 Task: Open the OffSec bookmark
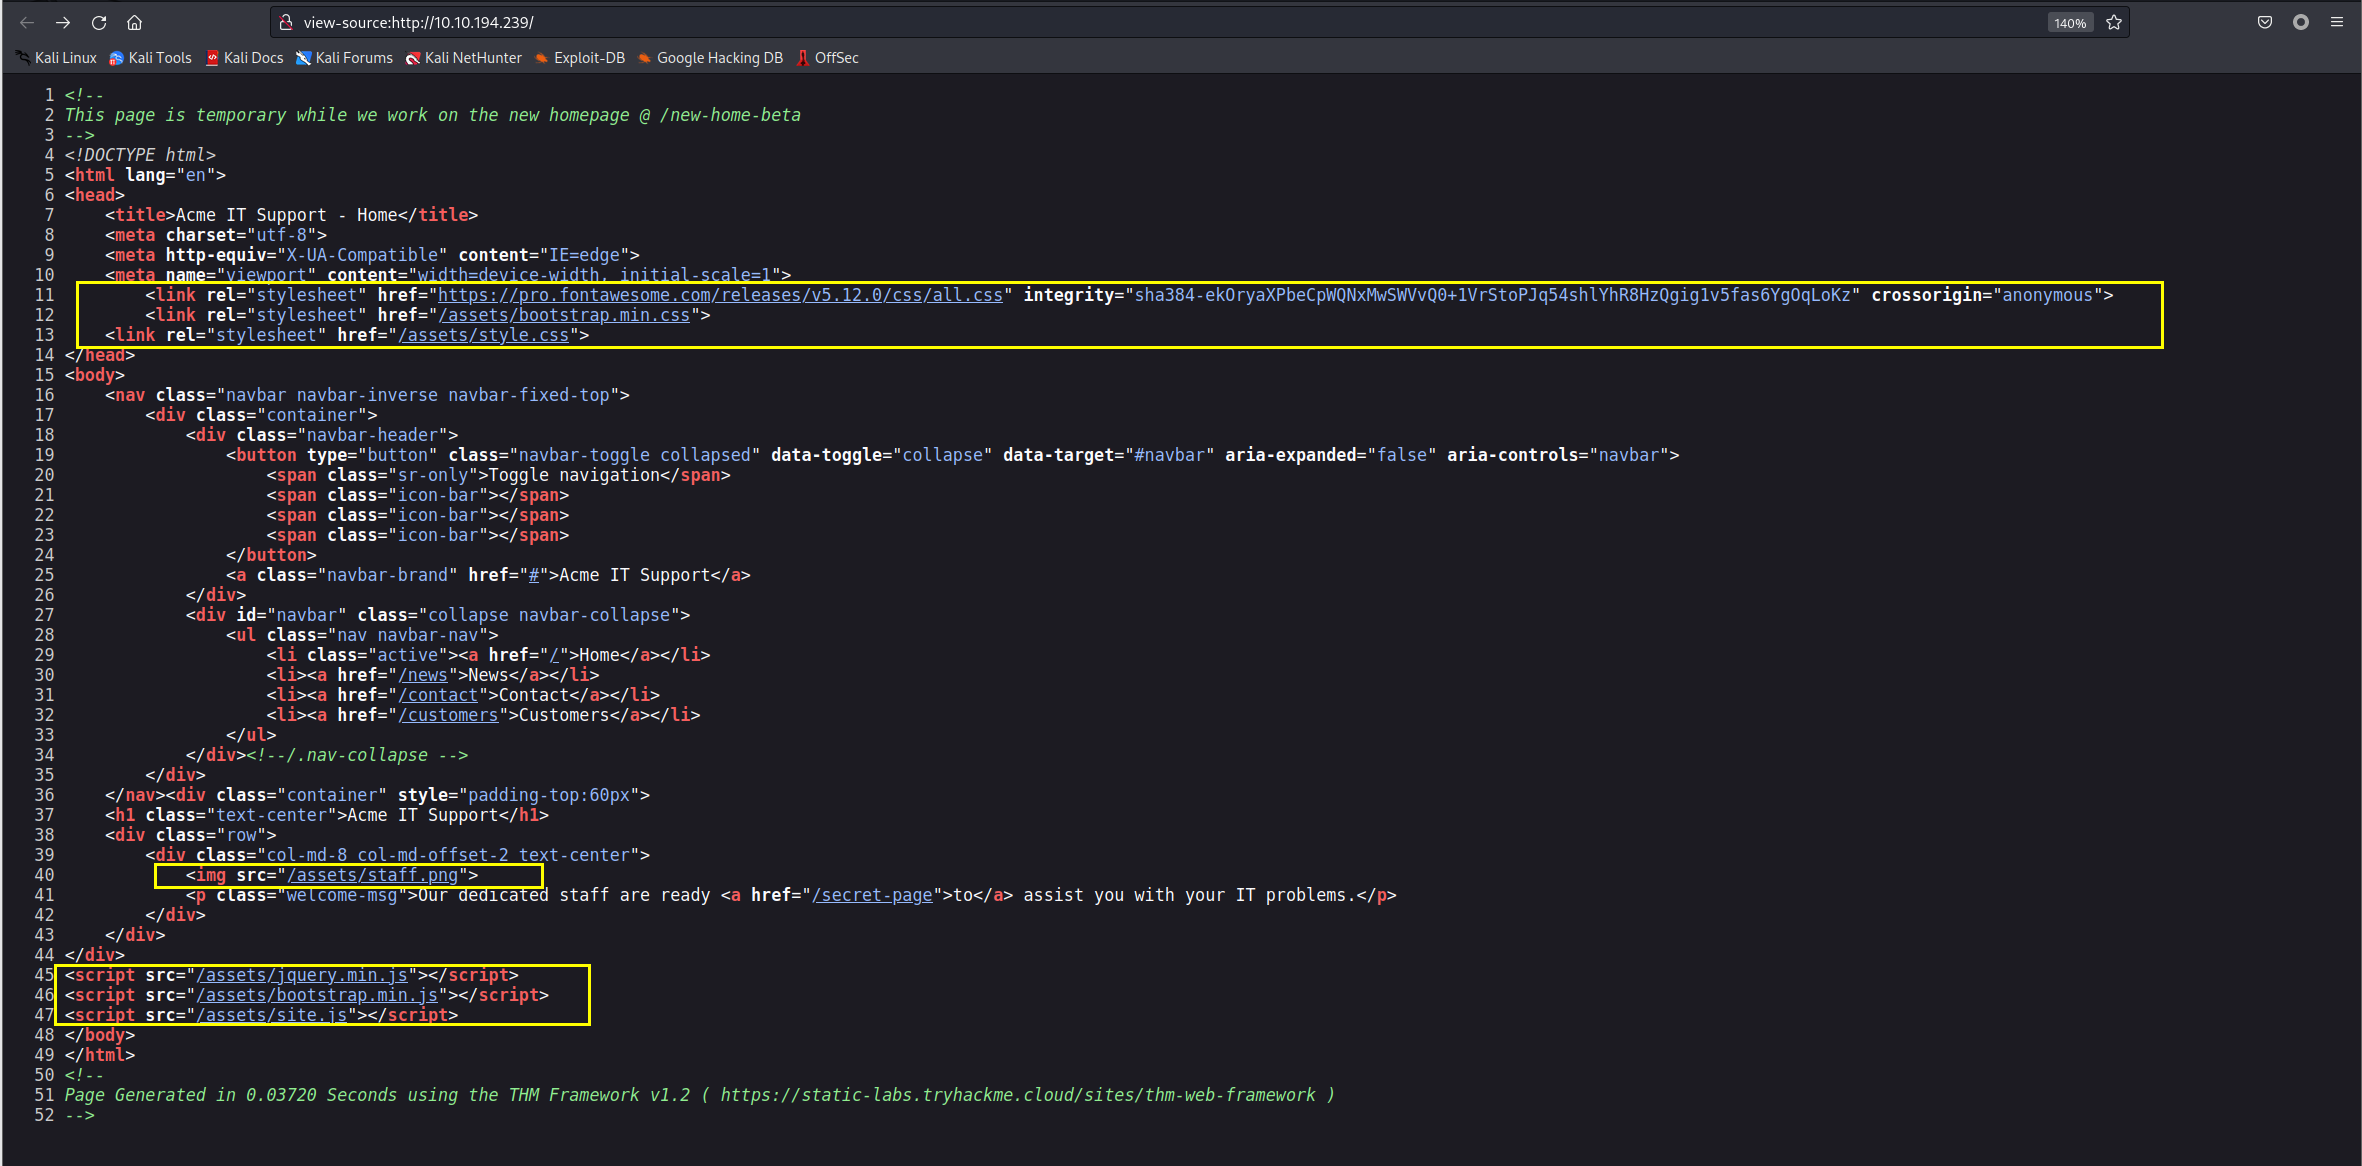coord(828,58)
